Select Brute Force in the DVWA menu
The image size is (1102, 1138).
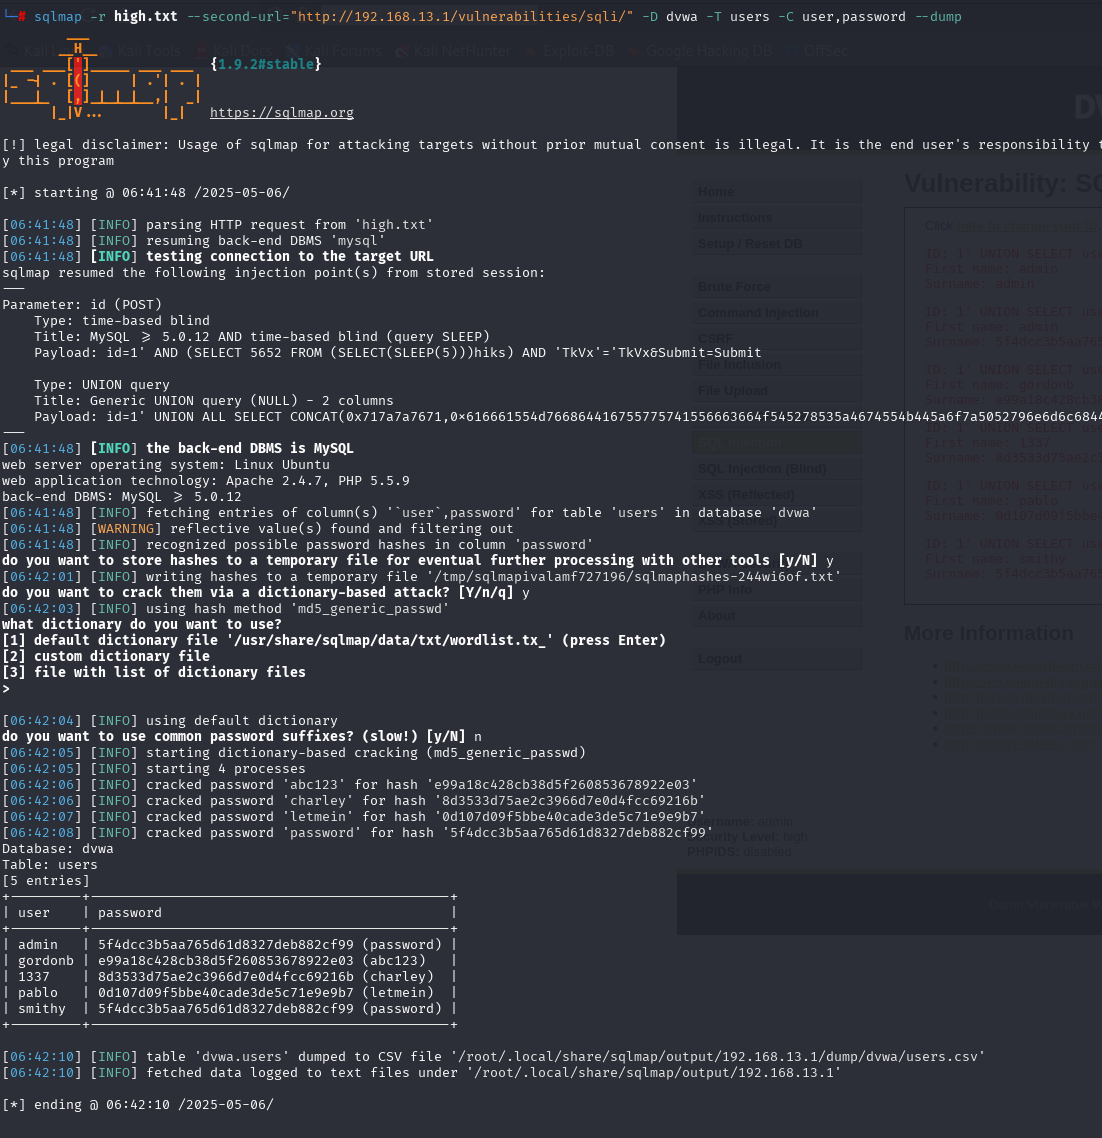tap(777, 287)
